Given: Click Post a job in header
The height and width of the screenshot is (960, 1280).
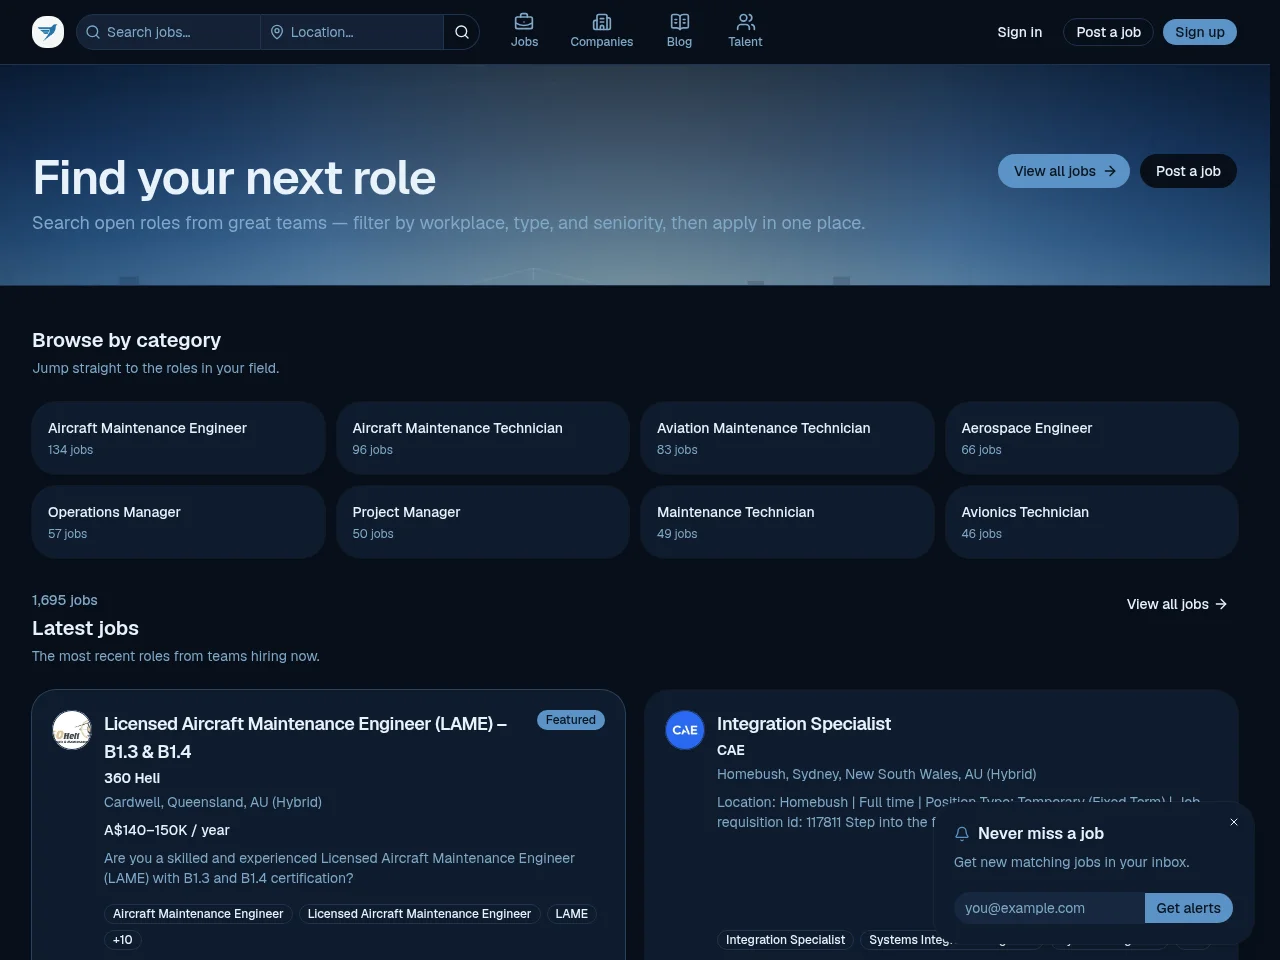Looking at the screenshot, I should tap(1108, 32).
